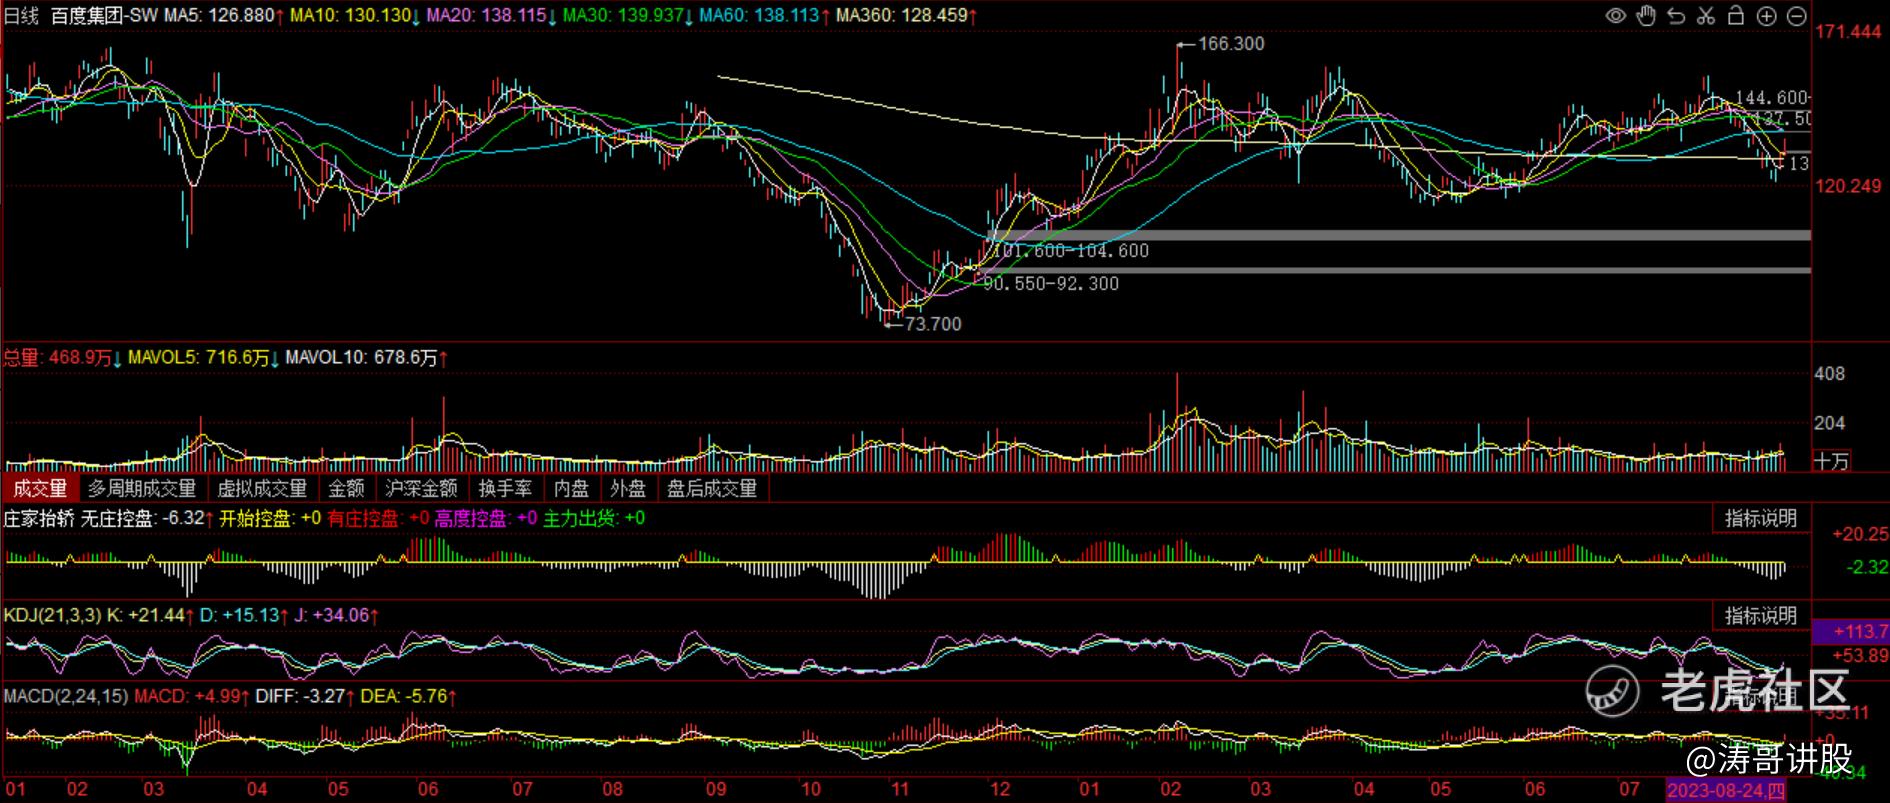The image size is (1890, 803).
Task: Open 指标说明 for the 庄家抬轿 indicator
Action: 1761,518
